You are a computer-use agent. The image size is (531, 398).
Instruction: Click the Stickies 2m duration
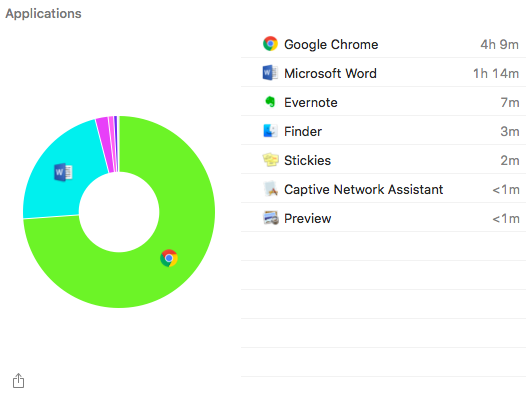coord(510,161)
